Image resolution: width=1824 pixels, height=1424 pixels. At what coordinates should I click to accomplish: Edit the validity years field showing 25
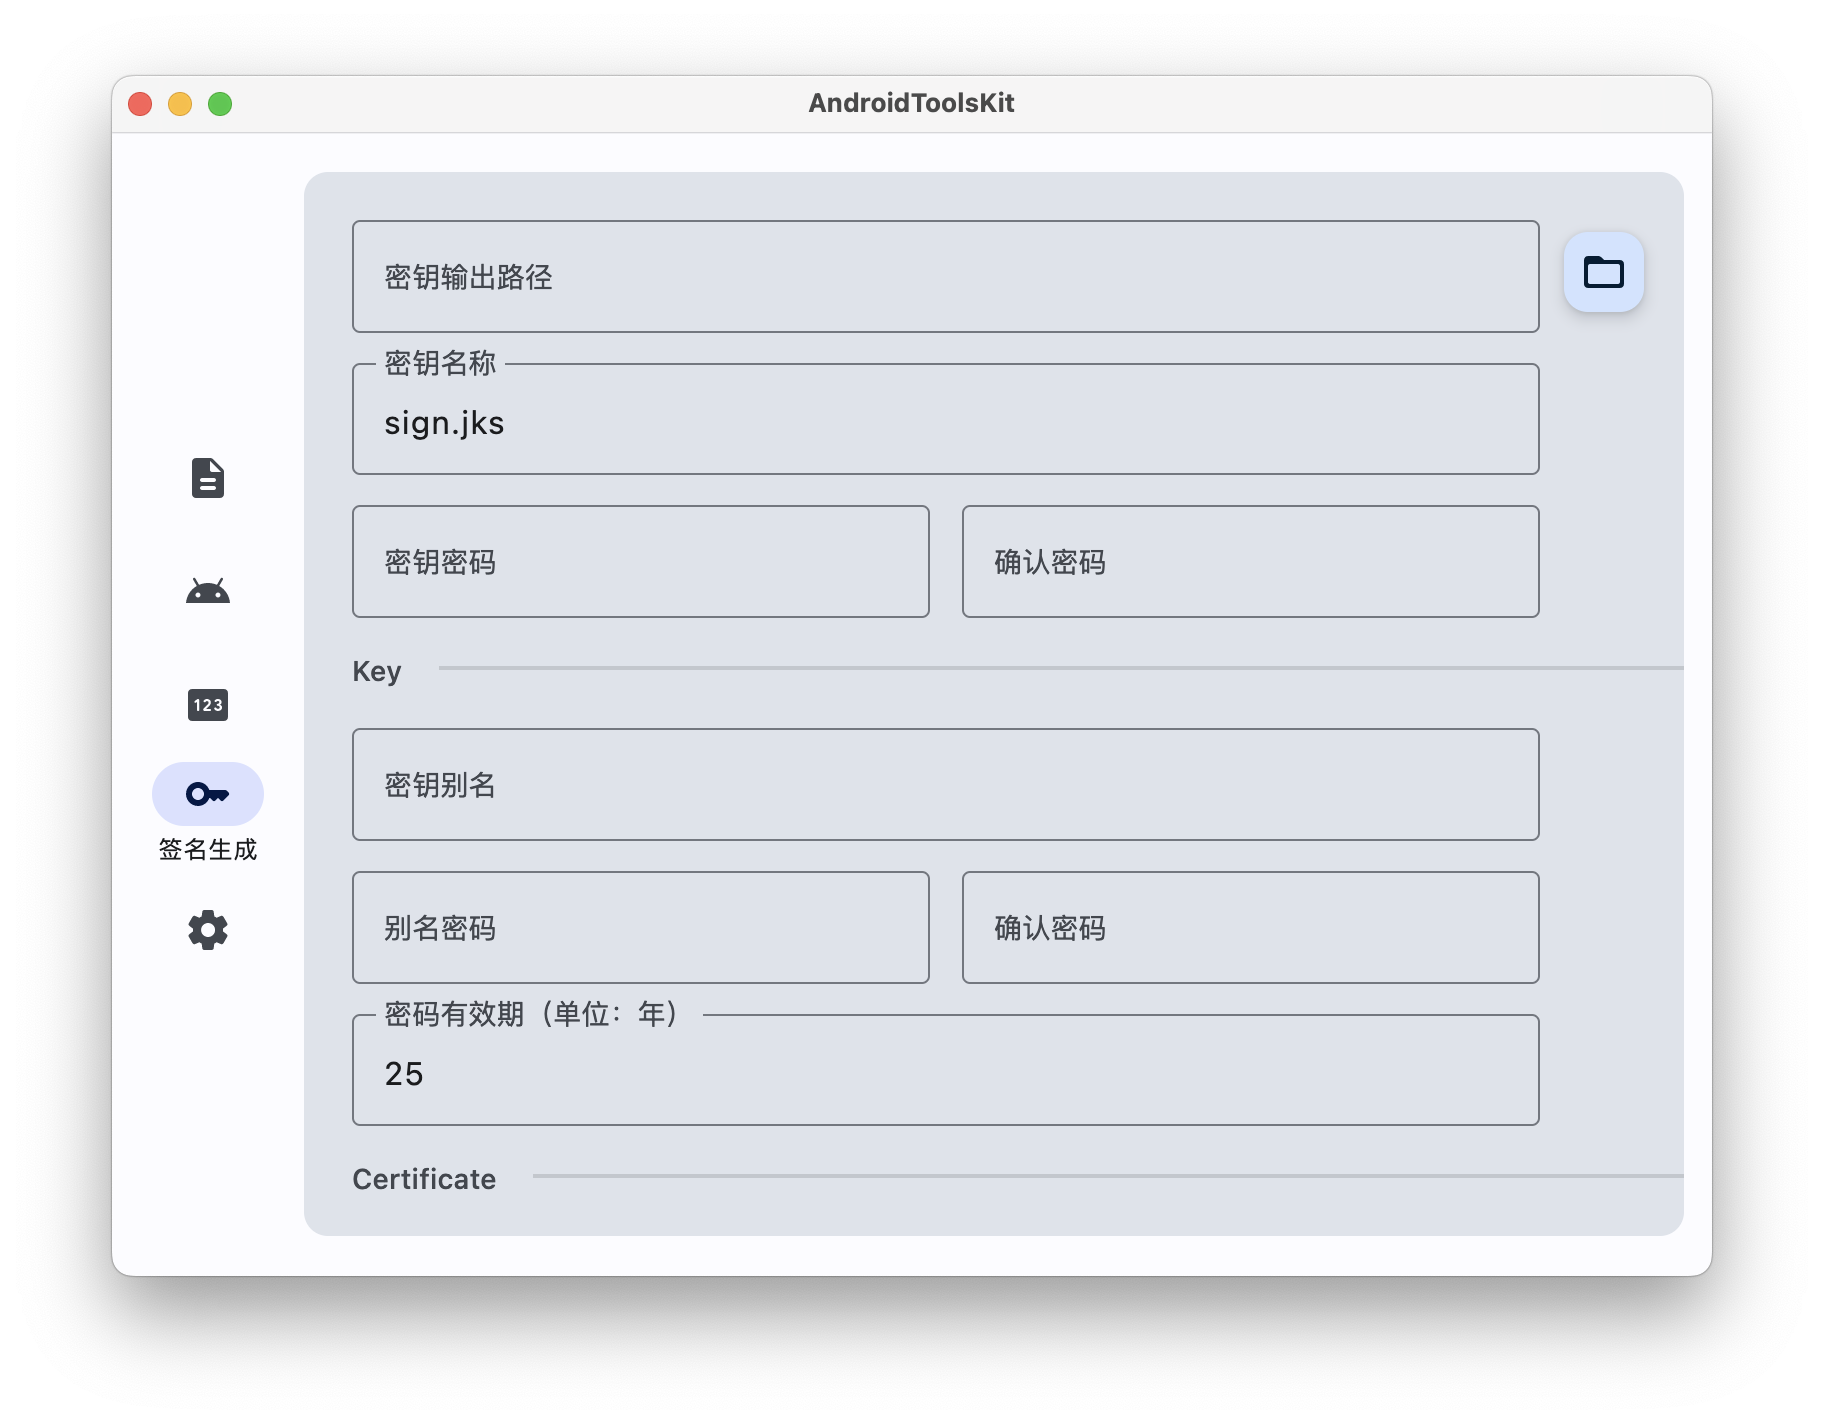pos(945,1070)
